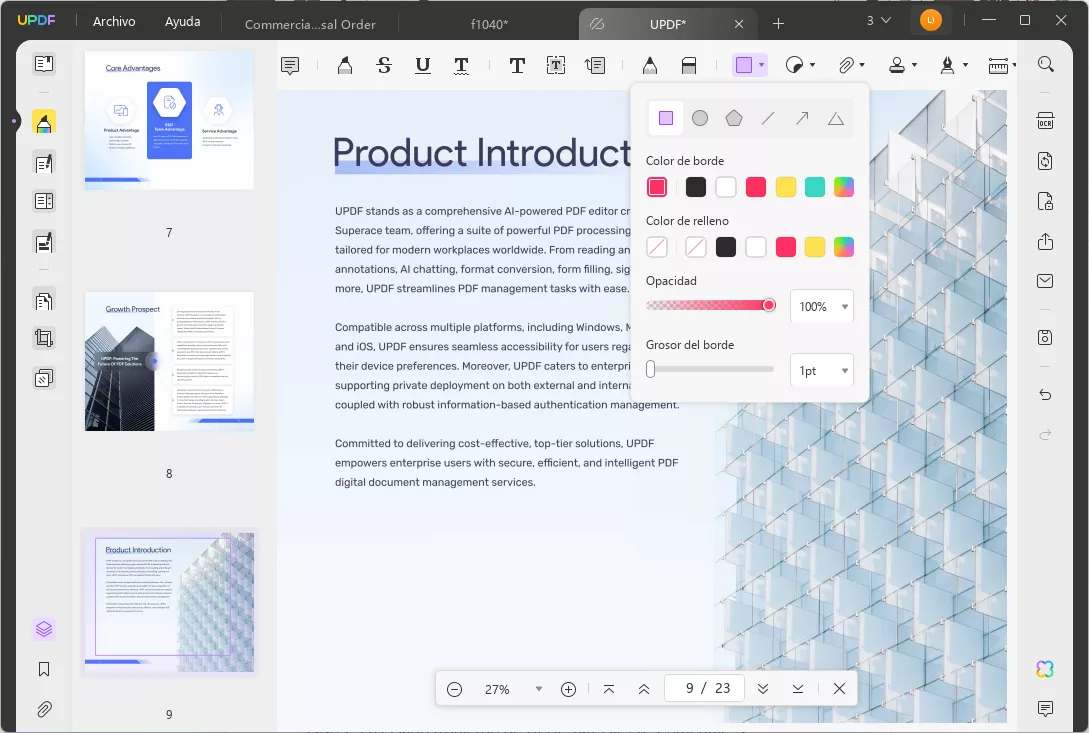
Task: Select the Text Box tool
Action: coord(556,65)
